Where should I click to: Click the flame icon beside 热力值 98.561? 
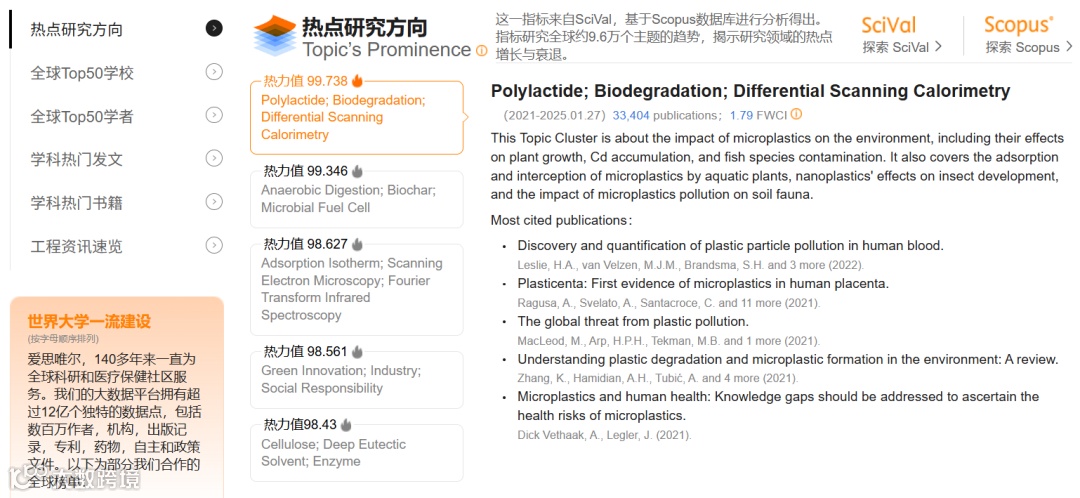click(357, 352)
